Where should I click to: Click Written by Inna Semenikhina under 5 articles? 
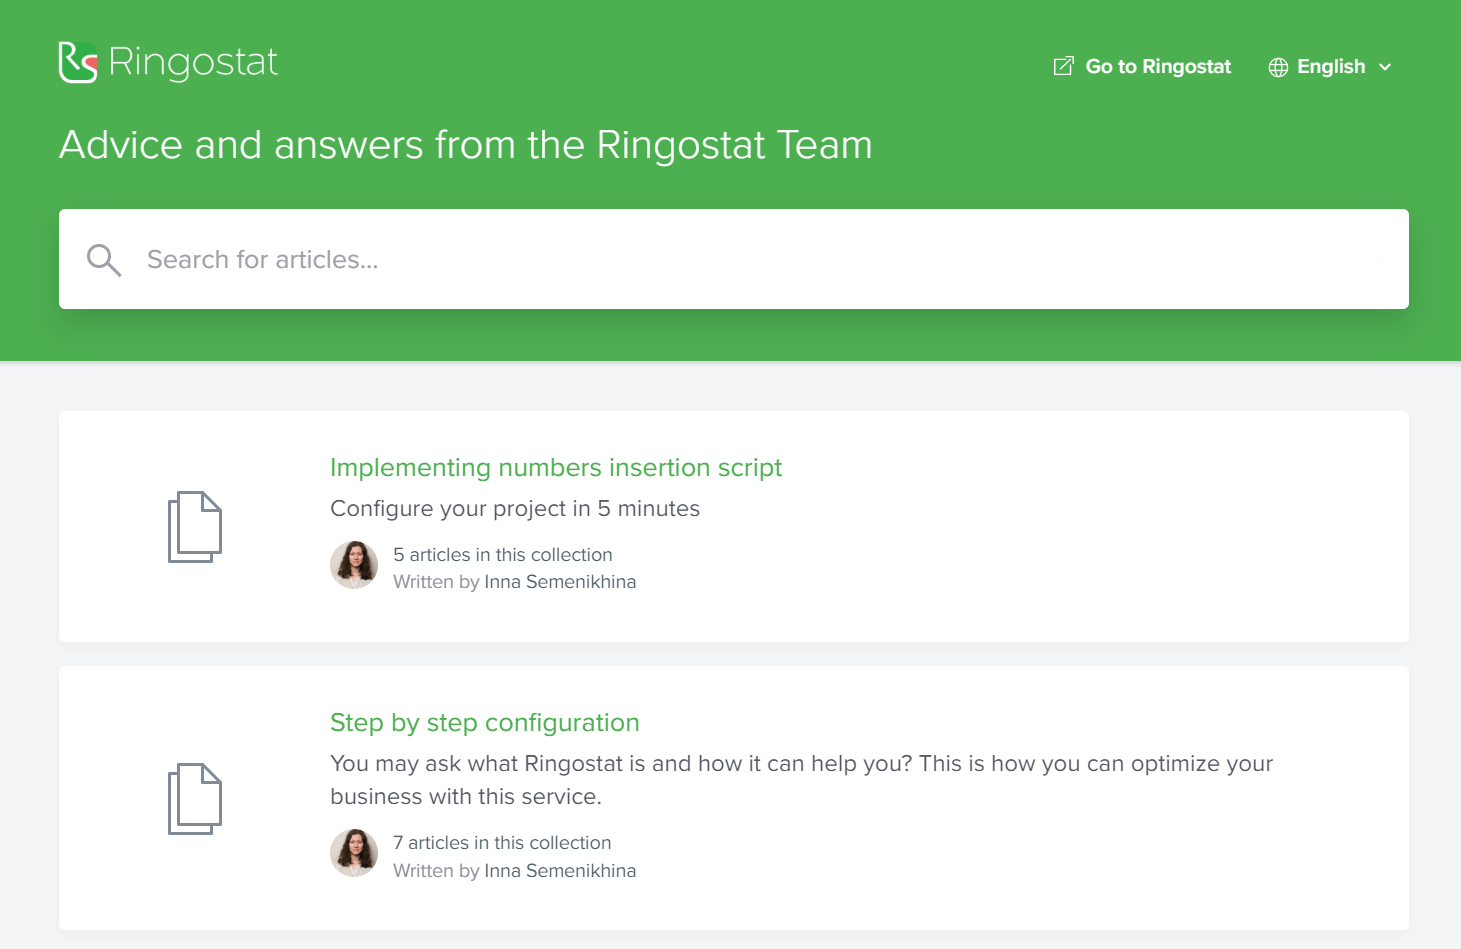[x=515, y=582]
